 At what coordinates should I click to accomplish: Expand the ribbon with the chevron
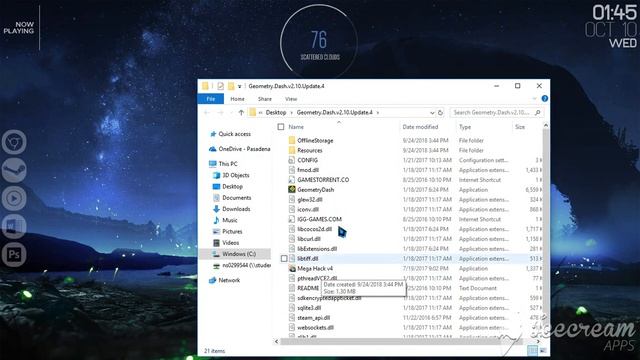tap(534, 99)
